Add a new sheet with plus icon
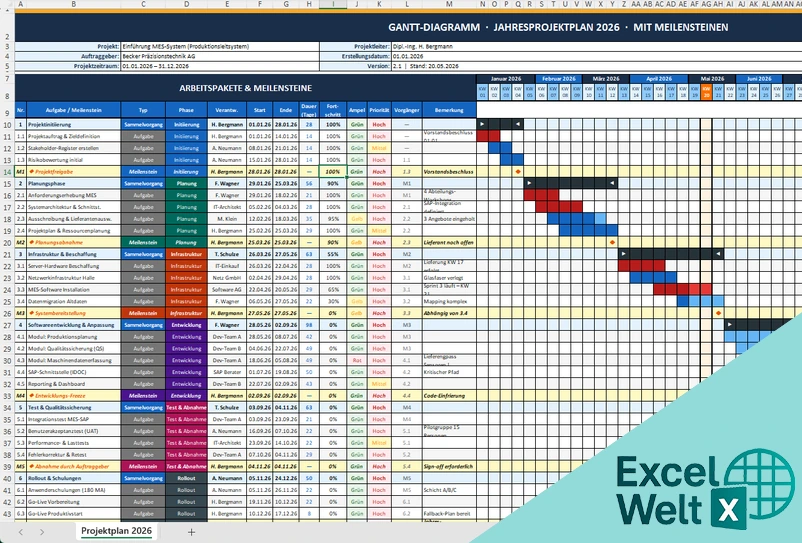Image resolution: width=802 pixels, height=543 pixels. click(x=191, y=532)
